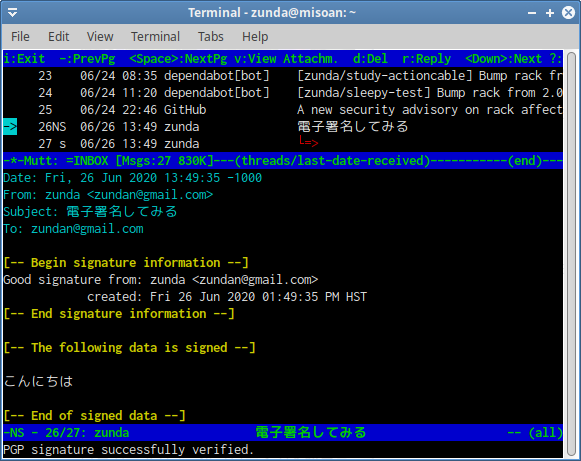This screenshot has height=461, width=581.
Task: Select message 27 from zunda
Action: pos(283,144)
